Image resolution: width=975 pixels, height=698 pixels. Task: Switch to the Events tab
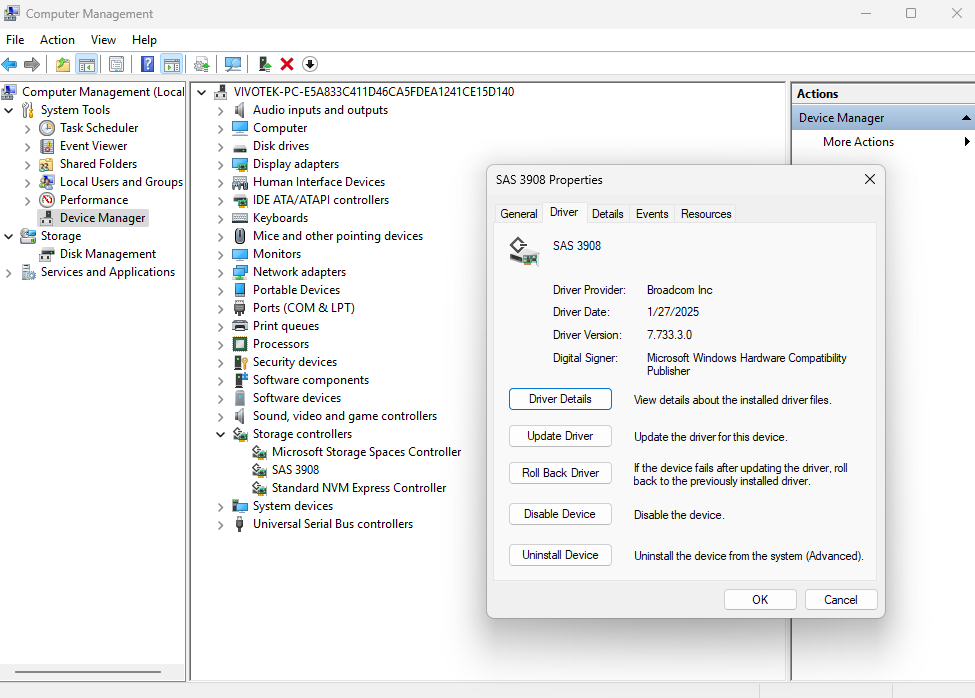(652, 214)
